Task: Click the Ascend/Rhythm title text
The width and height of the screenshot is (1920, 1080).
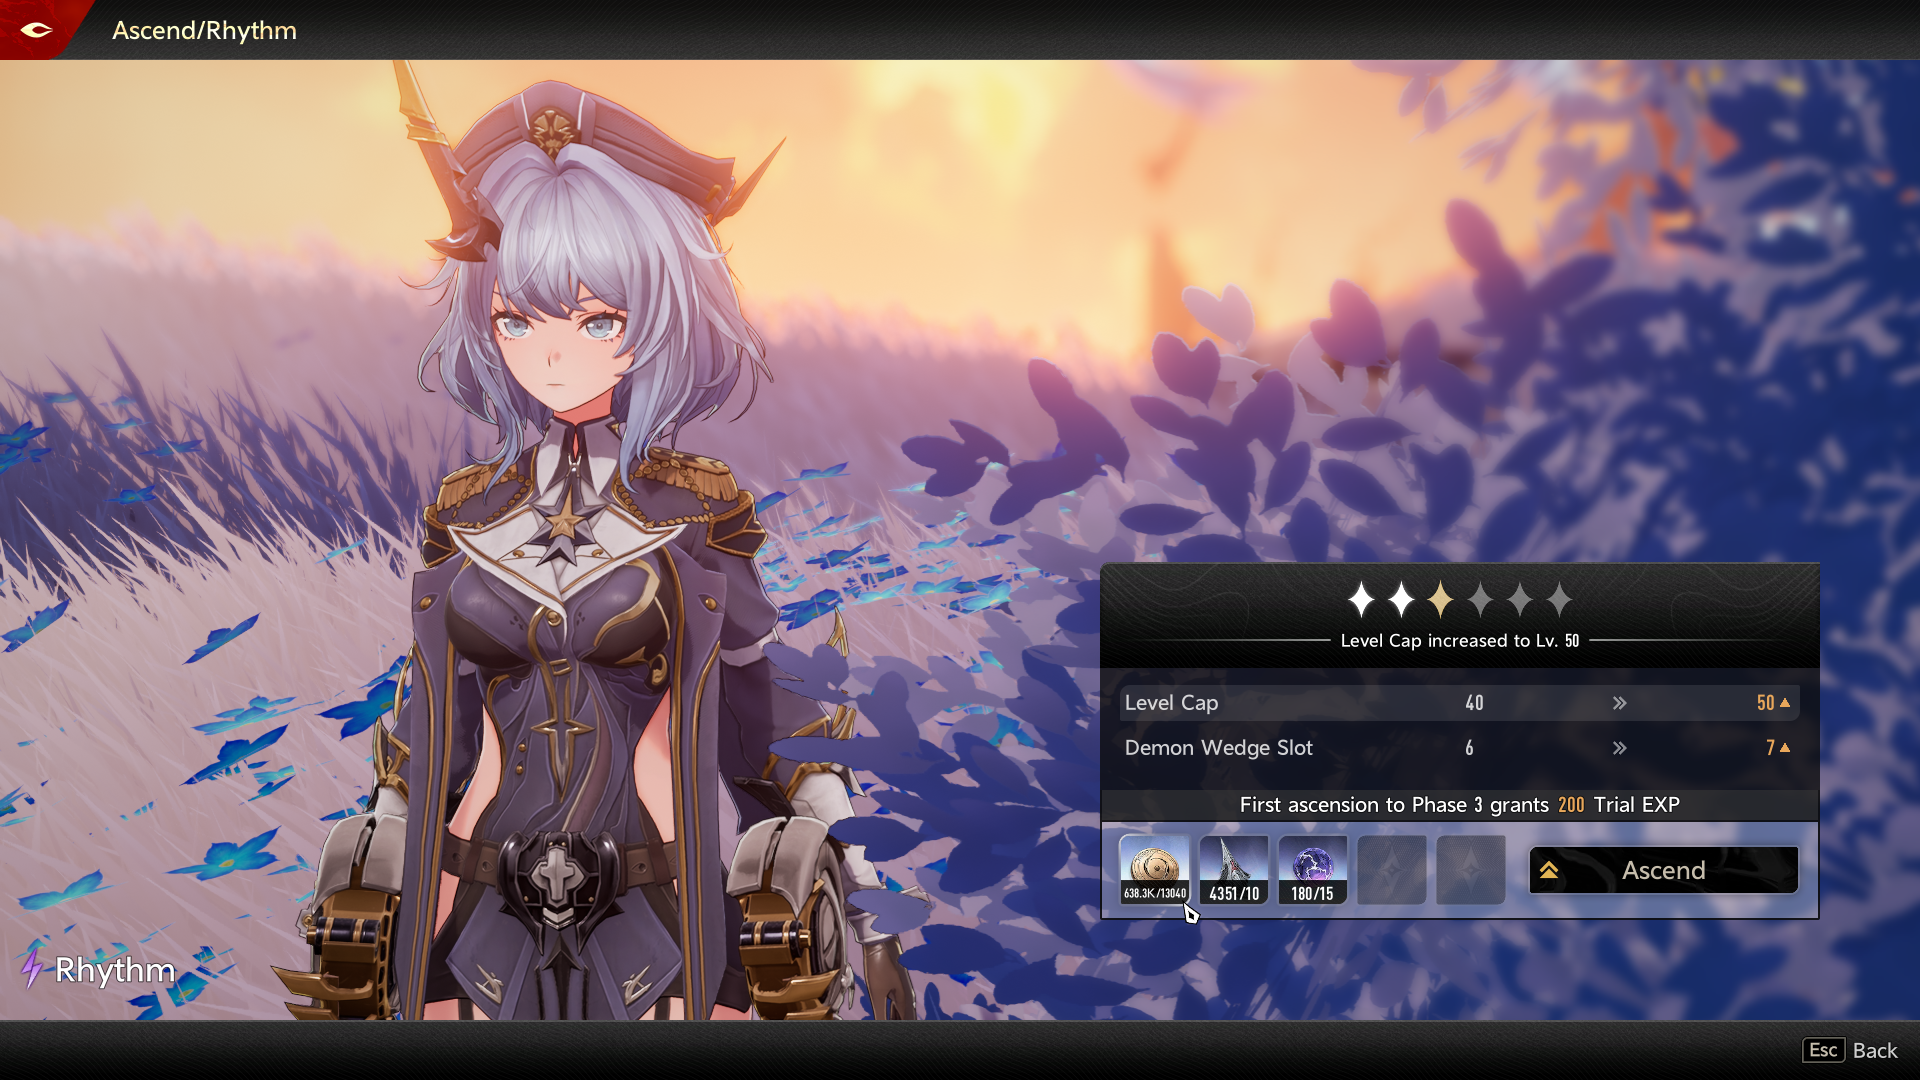Action: [204, 30]
